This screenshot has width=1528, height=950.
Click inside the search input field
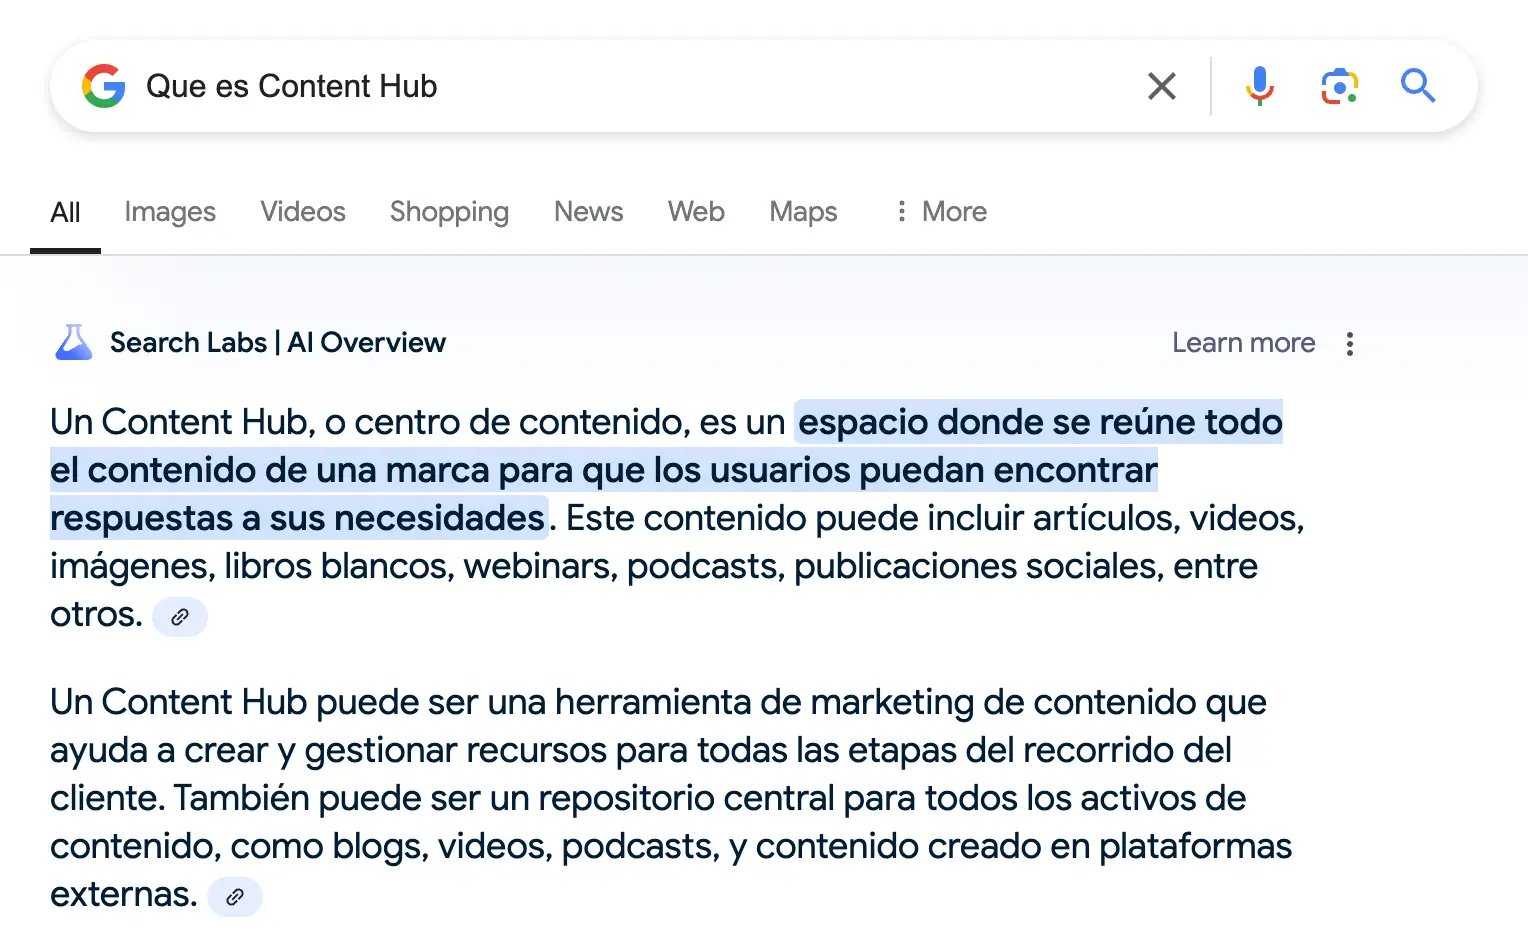pyautogui.click(x=600, y=86)
